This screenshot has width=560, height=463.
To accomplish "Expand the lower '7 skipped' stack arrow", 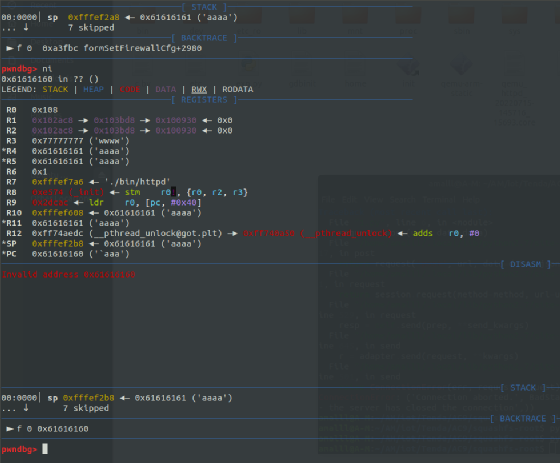I will click(x=26, y=408).
